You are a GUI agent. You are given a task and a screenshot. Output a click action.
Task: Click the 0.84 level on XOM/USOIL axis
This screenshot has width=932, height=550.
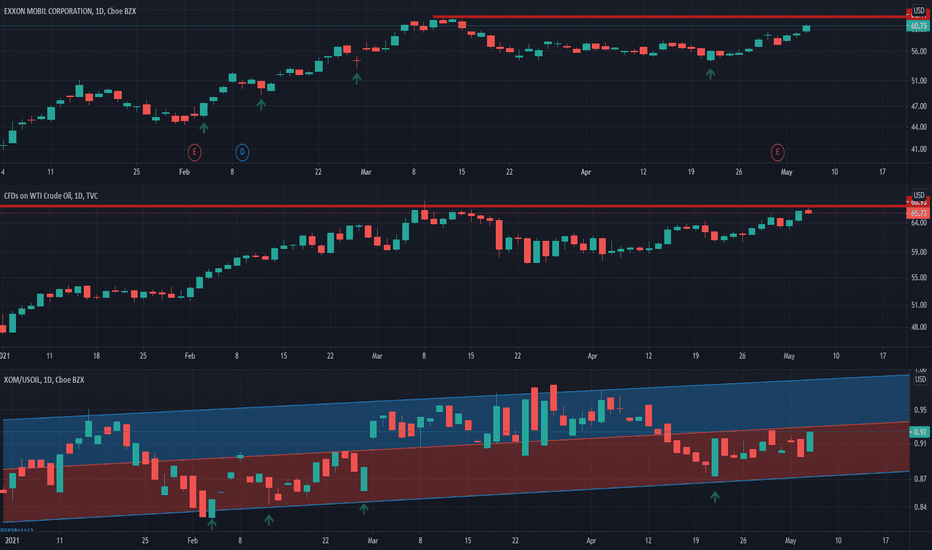pyautogui.click(x=920, y=507)
